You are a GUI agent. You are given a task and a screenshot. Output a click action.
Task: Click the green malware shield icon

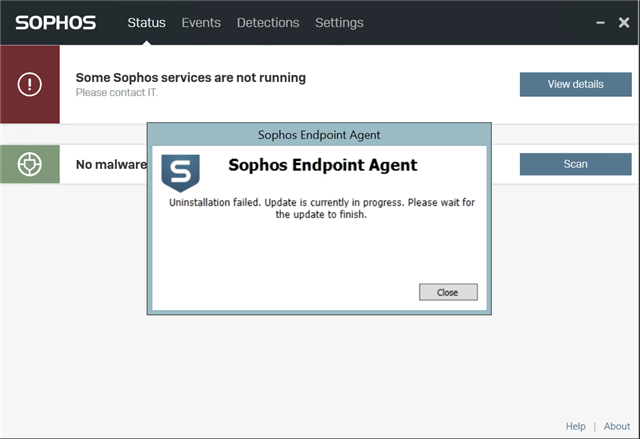(30, 164)
